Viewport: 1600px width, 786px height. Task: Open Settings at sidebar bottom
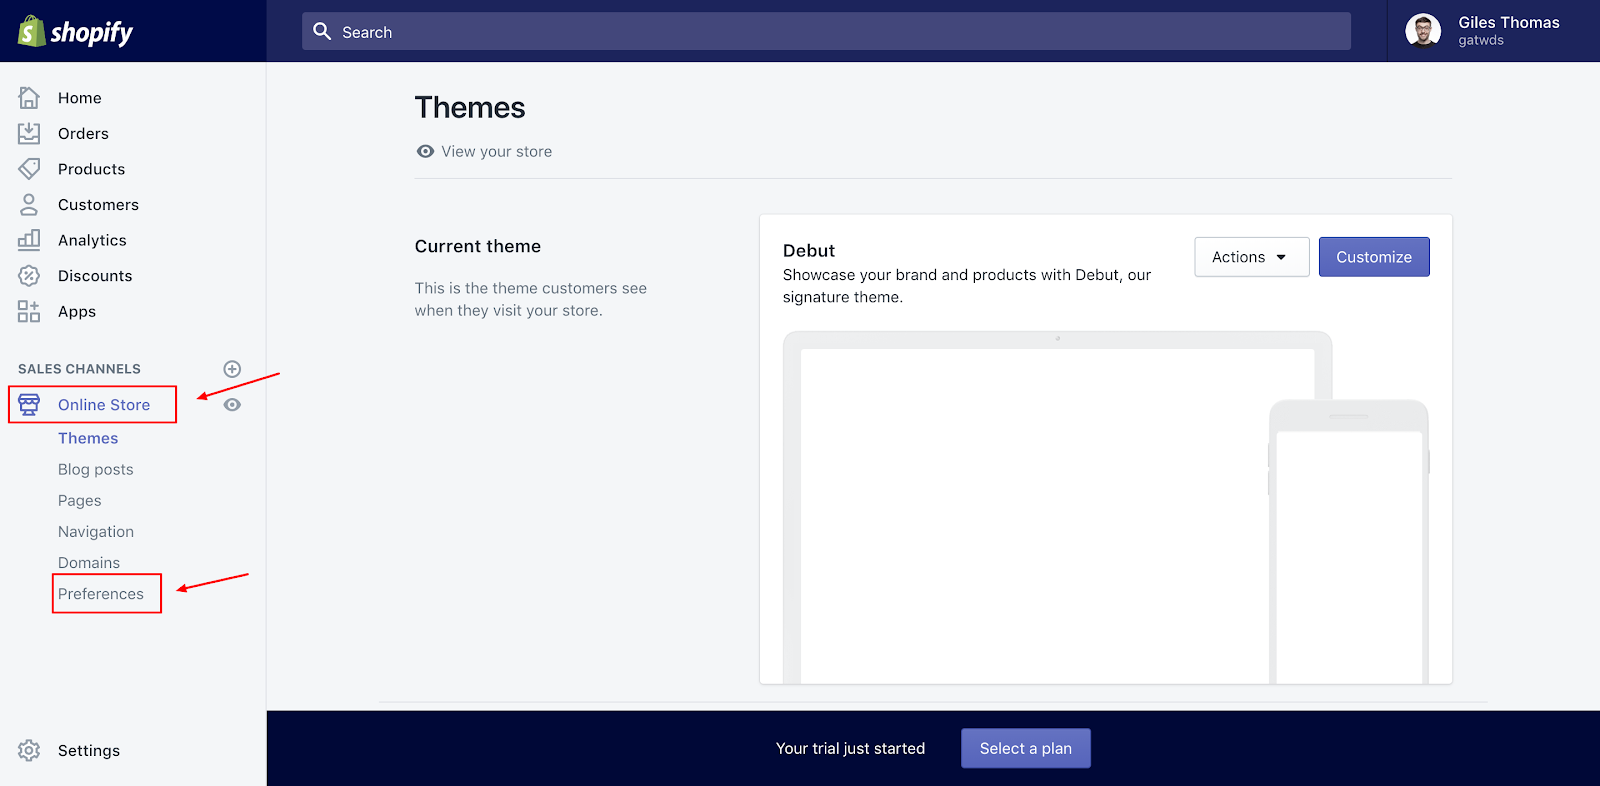(89, 751)
